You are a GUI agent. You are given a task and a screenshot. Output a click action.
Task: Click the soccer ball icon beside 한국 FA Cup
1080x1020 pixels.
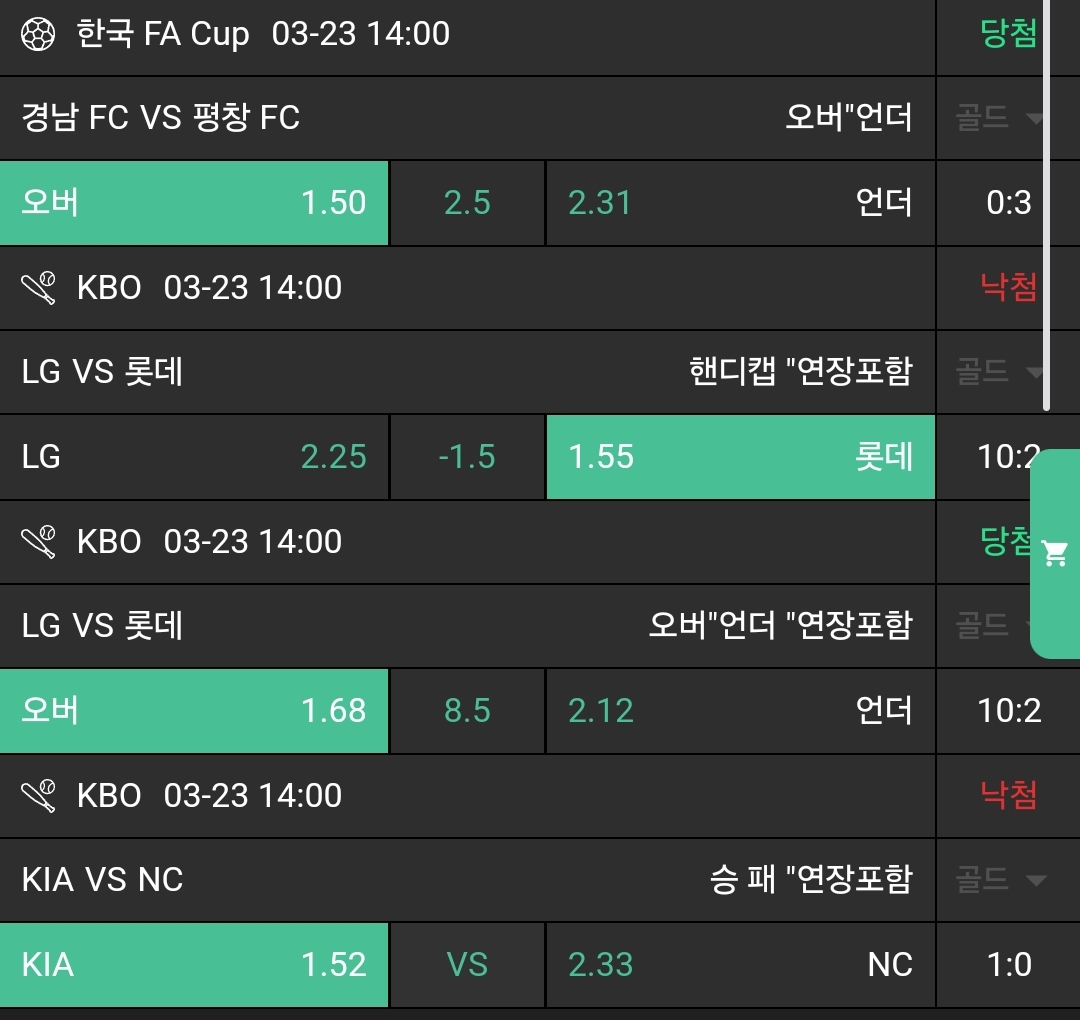pos(40,35)
